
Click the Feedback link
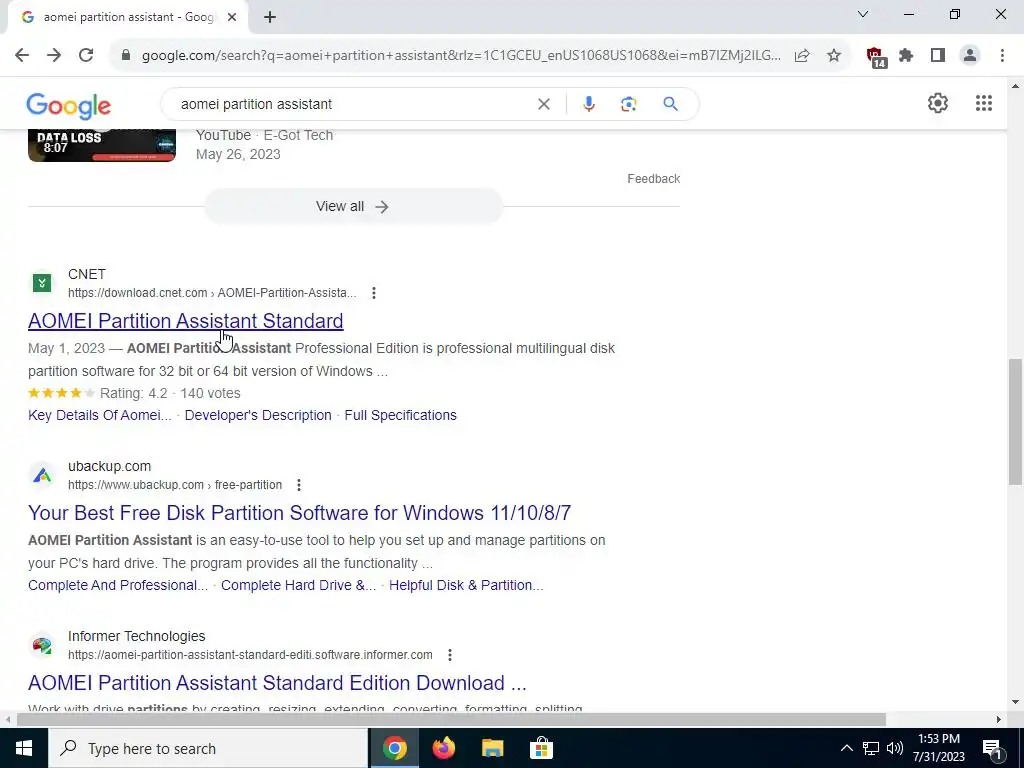[654, 179]
